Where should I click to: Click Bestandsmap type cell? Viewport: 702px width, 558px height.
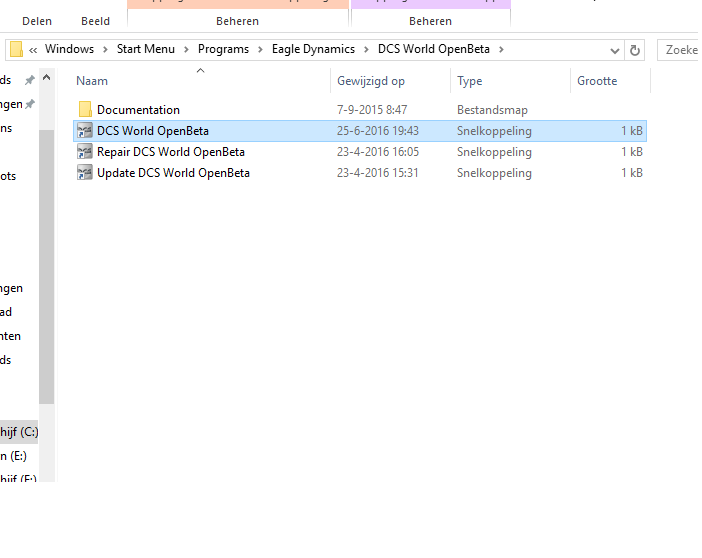pos(492,110)
